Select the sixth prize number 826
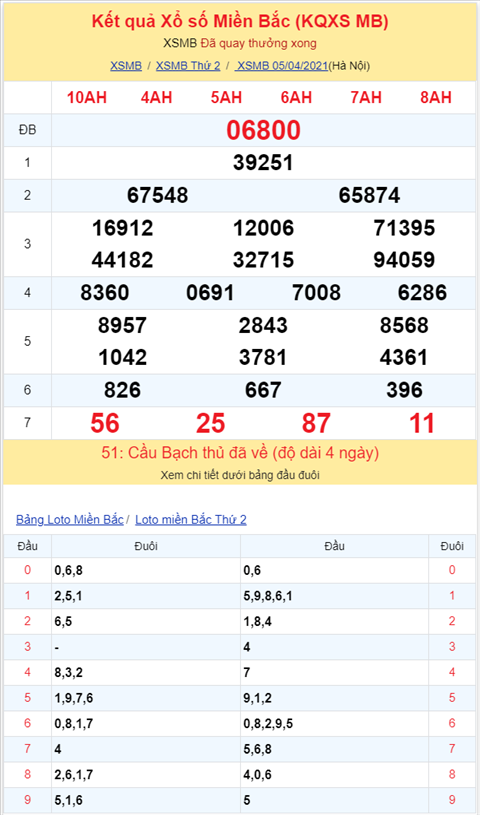Screen dimensions: 480x815 pos(122,390)
